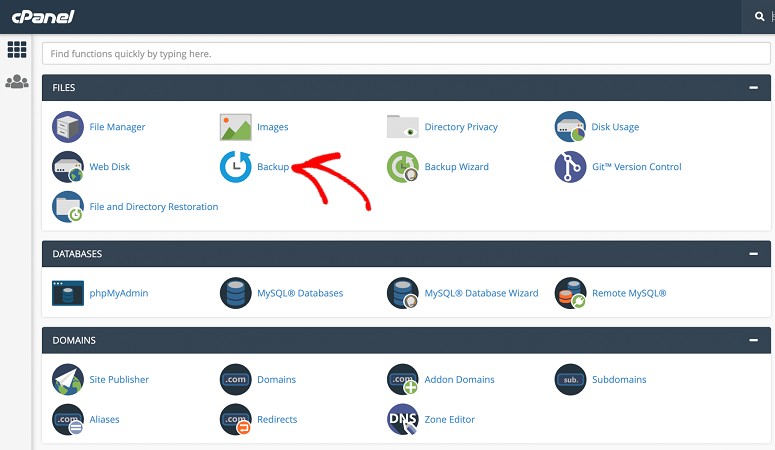Open the Subdomains link
Viewport: 775px width, 450px height.
pos(619,380)
